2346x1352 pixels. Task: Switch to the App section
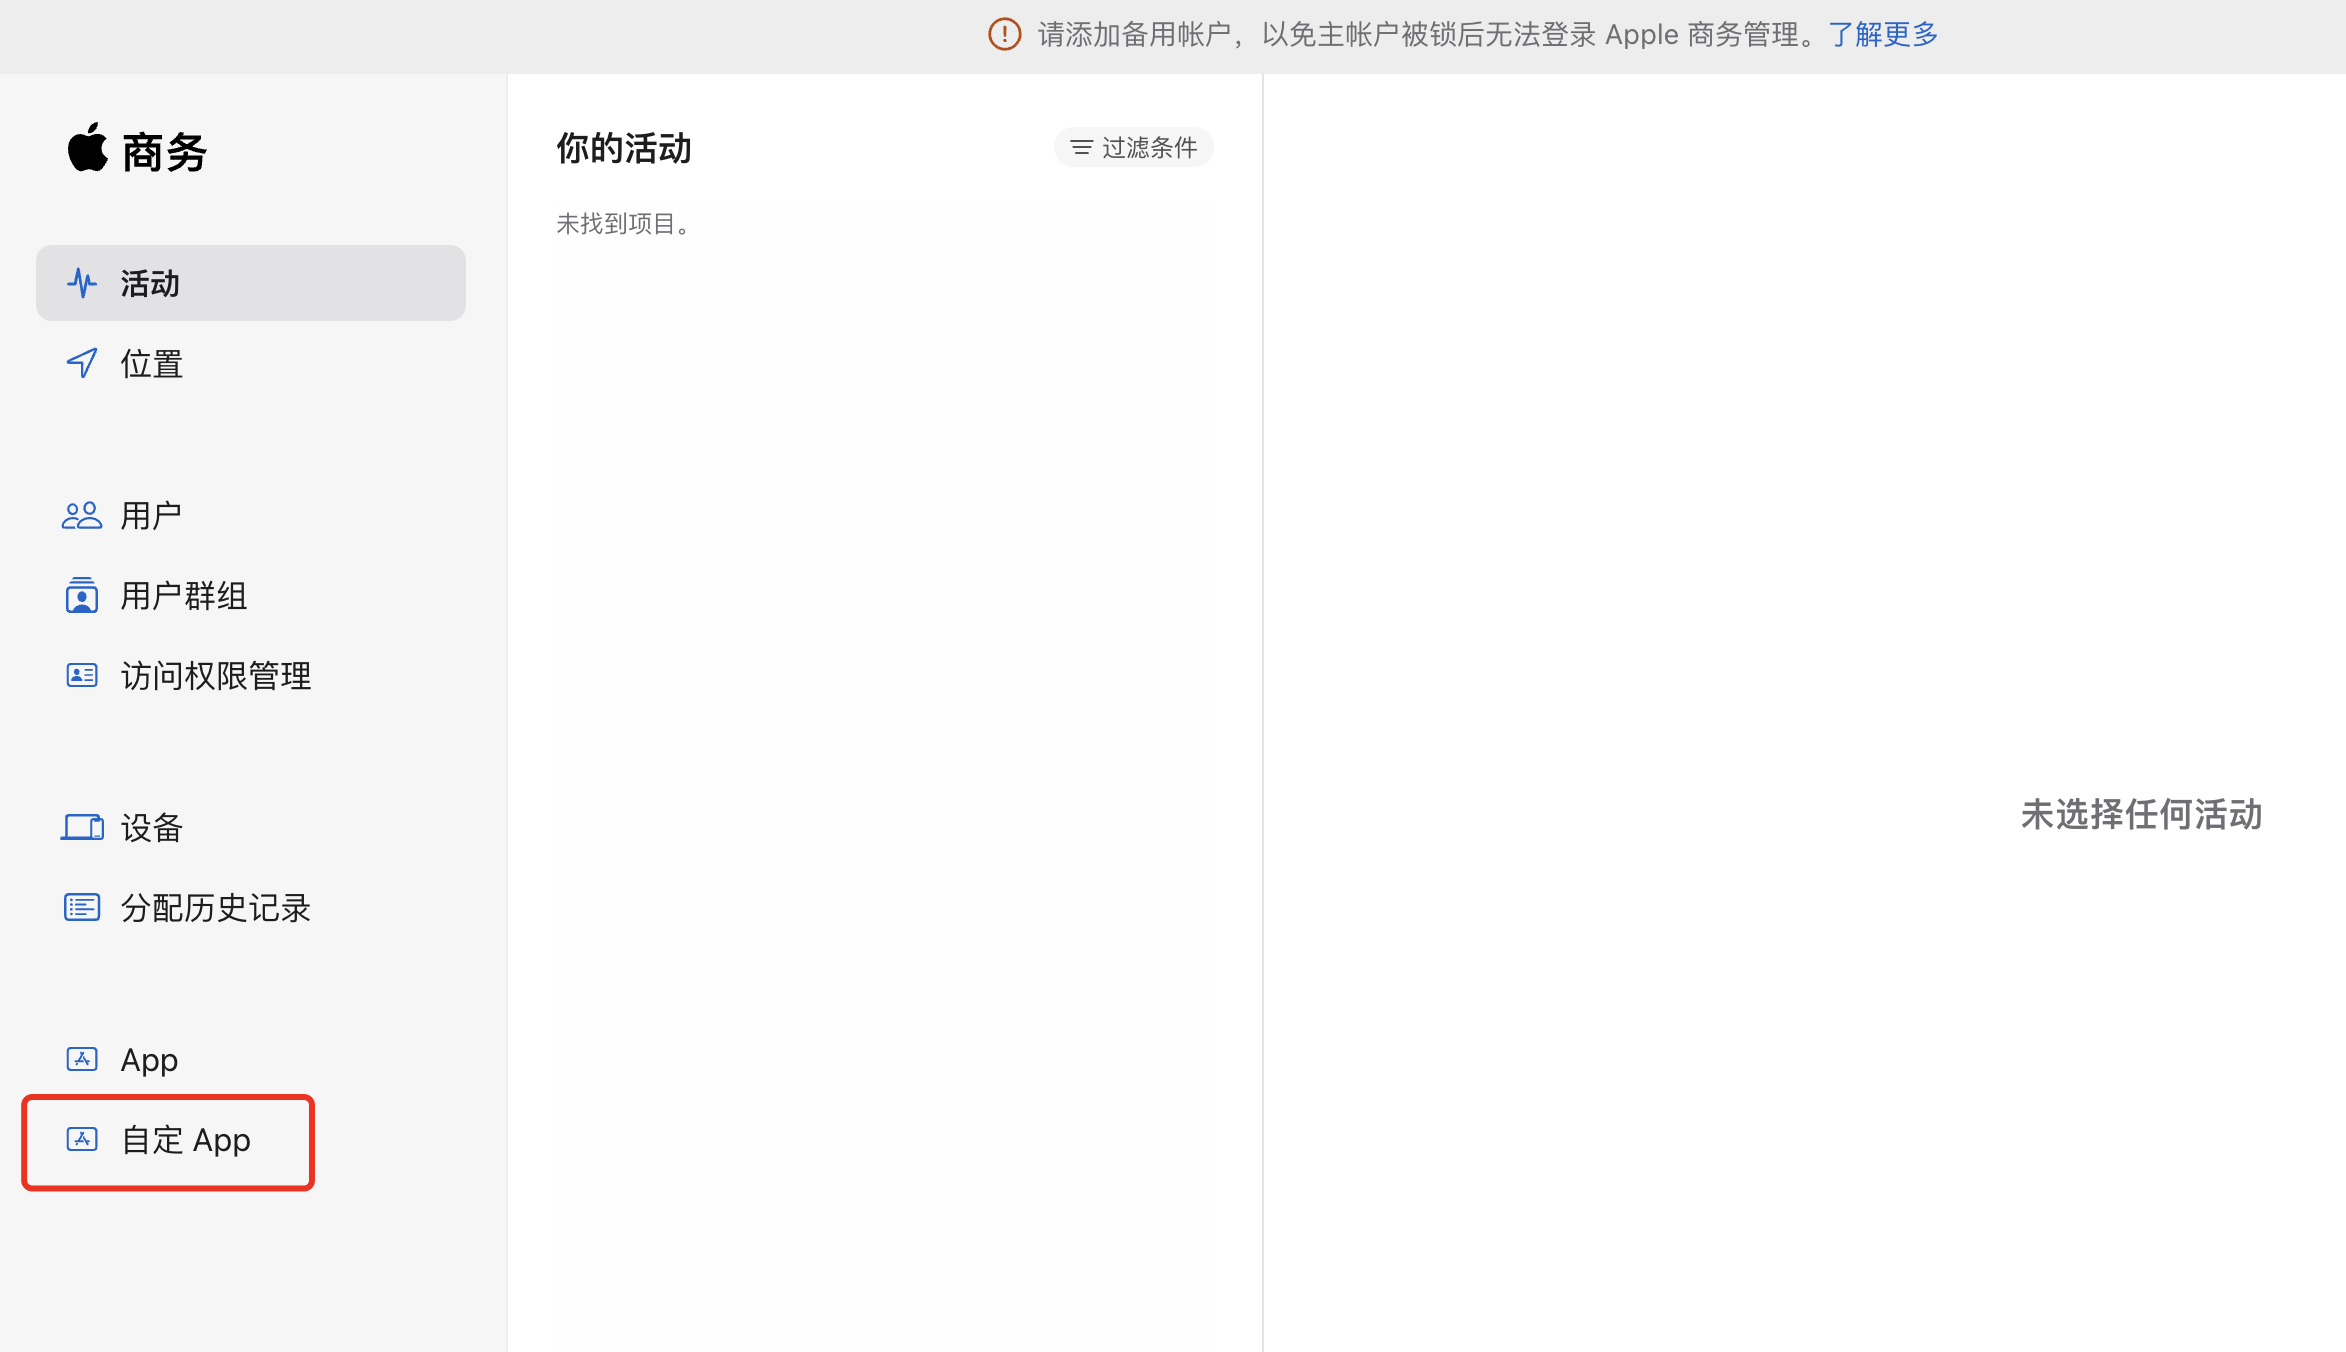pos(148,1058)
